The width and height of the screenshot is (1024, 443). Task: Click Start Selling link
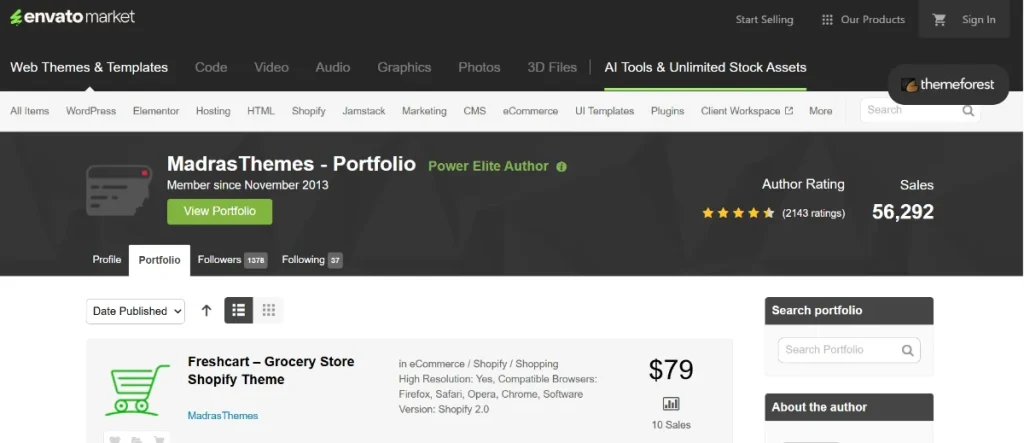[764, 20]
